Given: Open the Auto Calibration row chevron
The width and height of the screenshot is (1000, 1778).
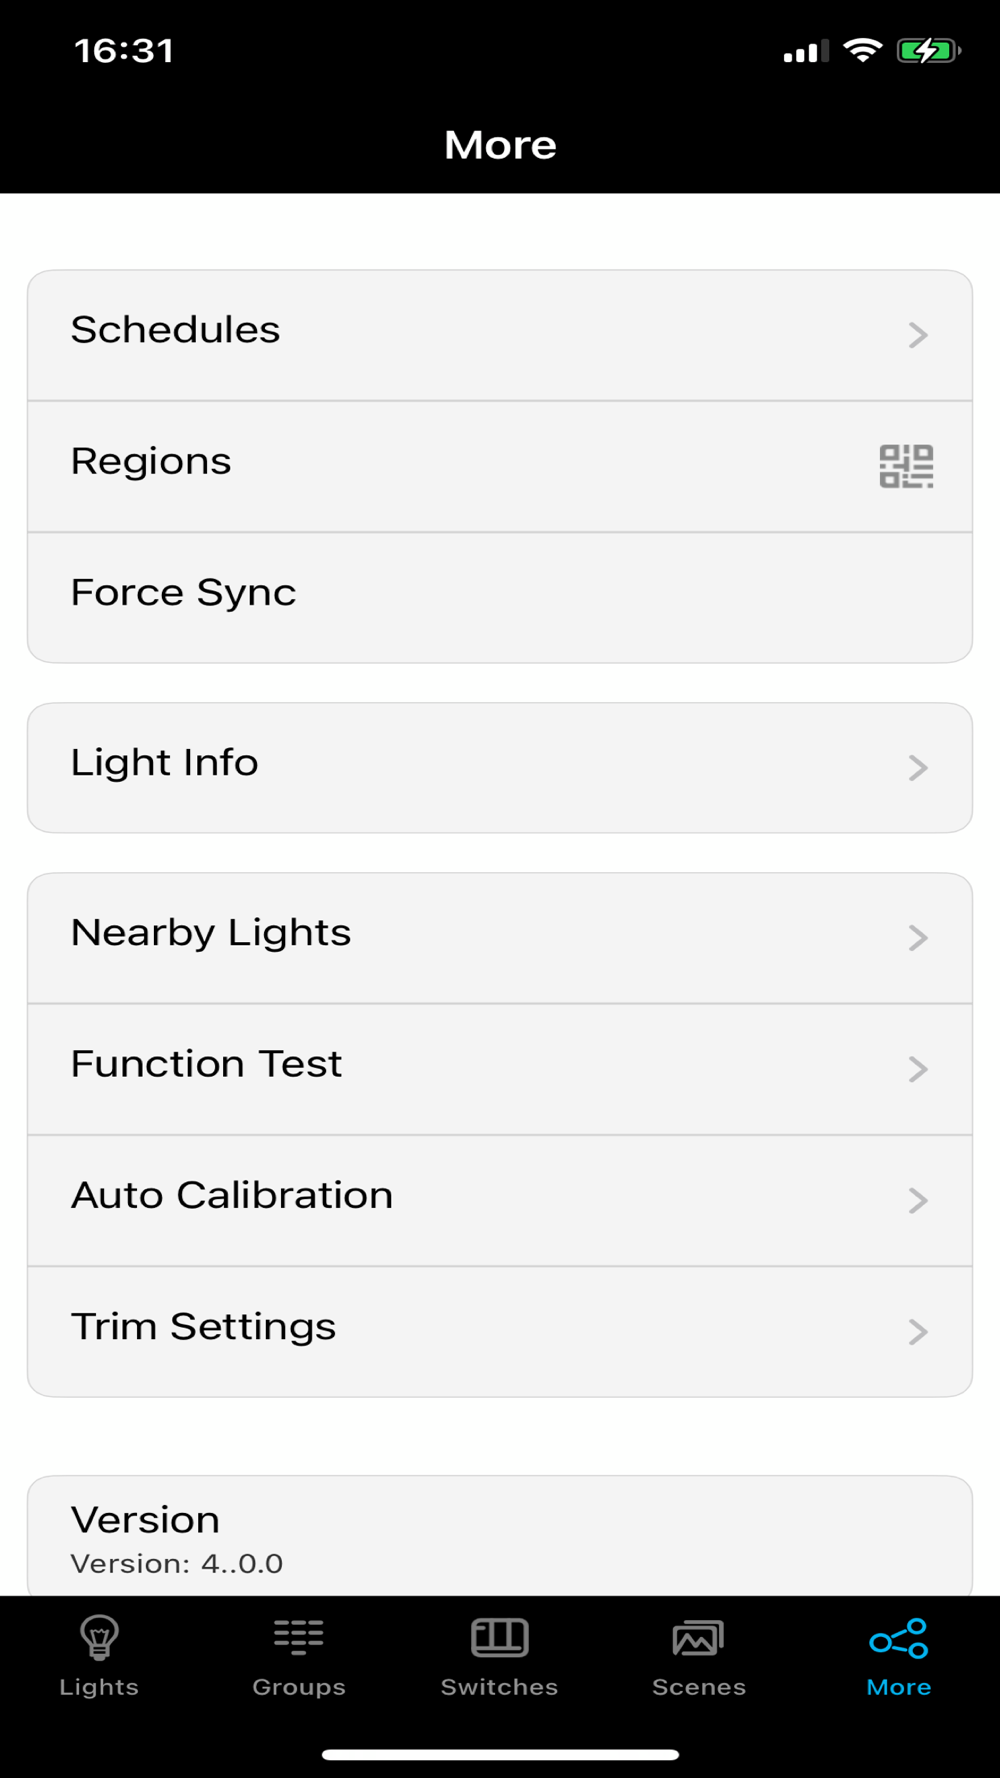Looking at the screenshot, I should tap(918, 1200).
